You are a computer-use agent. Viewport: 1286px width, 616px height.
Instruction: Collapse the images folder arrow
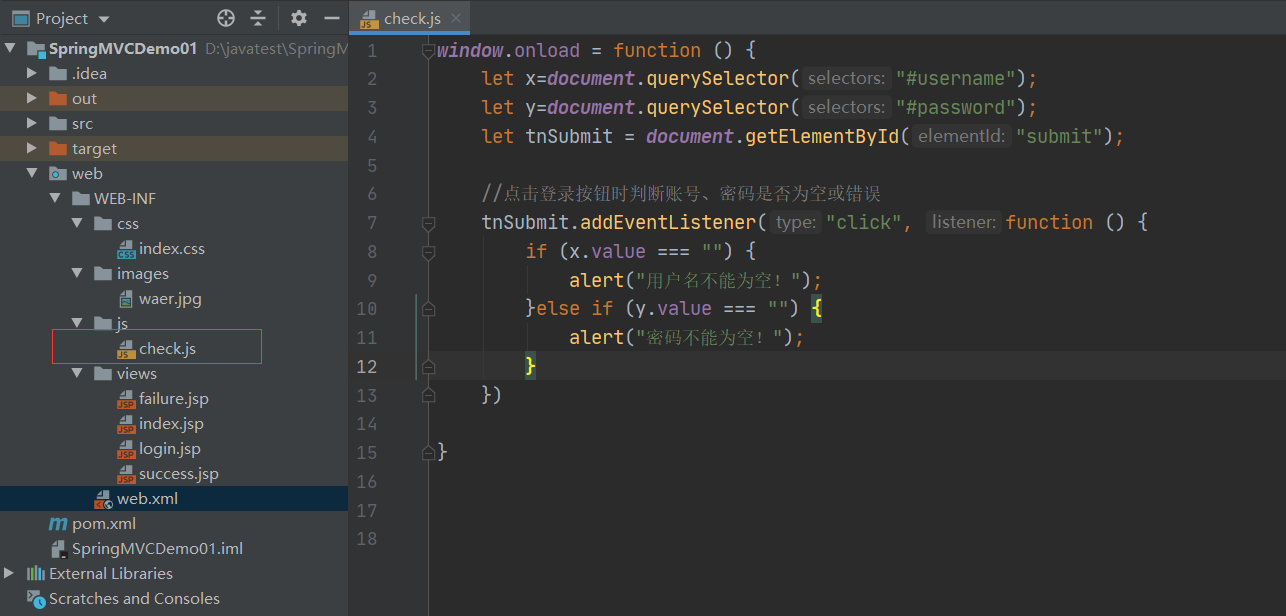[x=78, y=273]
